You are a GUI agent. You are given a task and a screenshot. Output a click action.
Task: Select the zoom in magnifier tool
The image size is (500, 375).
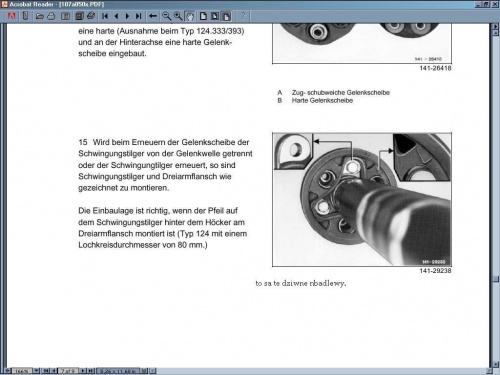tap(178, 16)
